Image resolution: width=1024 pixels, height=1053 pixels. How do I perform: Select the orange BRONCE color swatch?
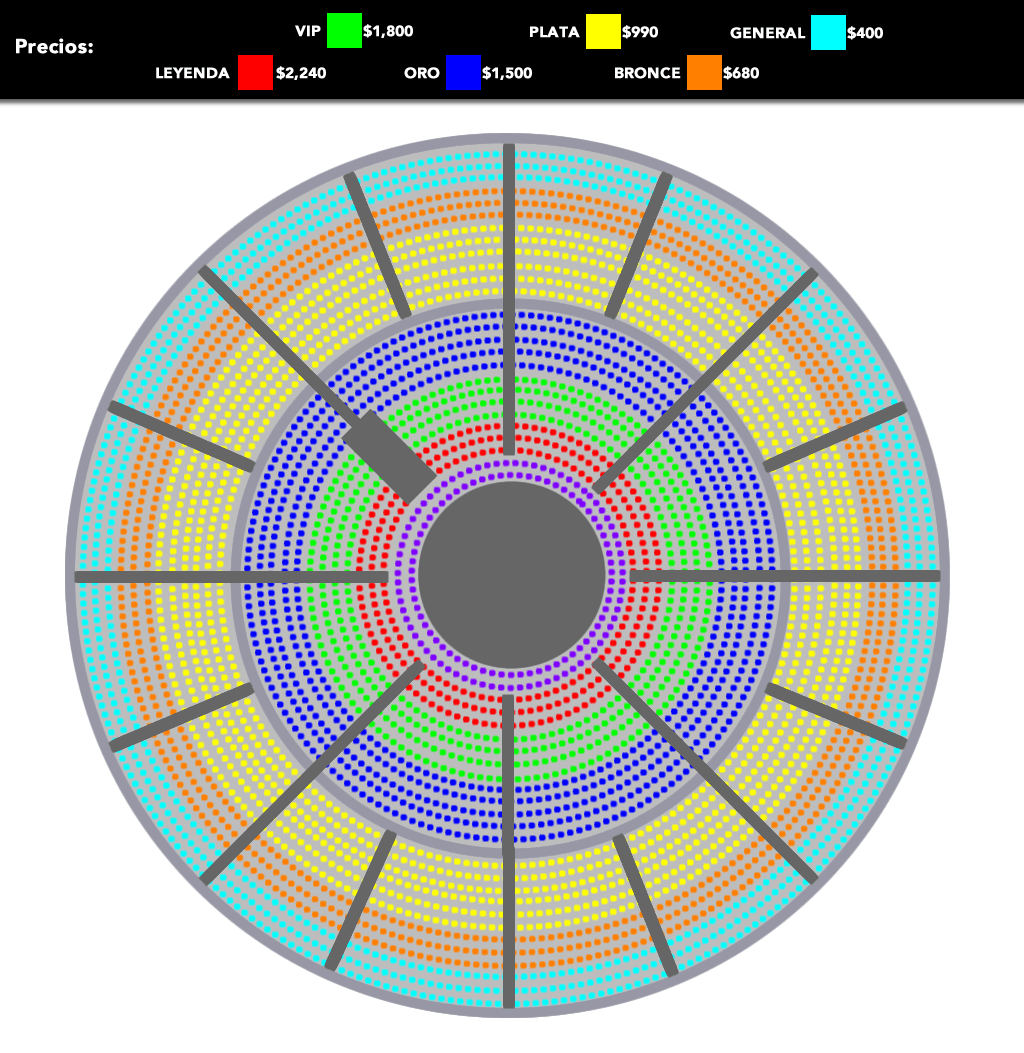[704, 73]
